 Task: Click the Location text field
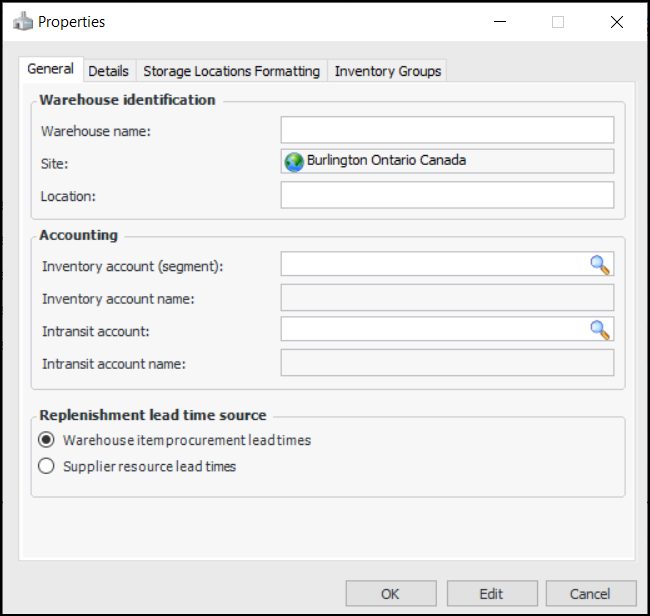[447, 195]
